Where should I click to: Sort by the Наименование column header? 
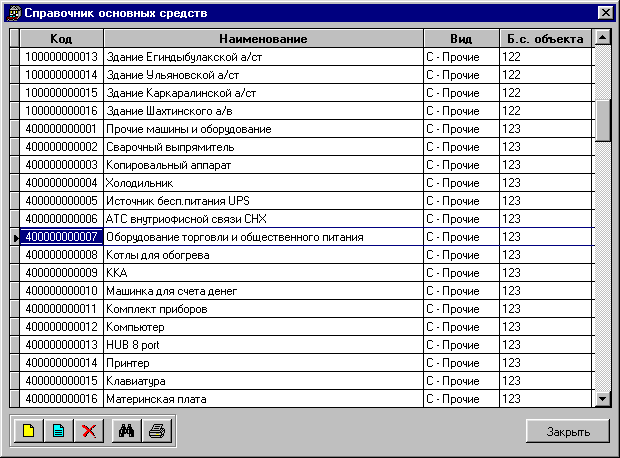point(262,38)
